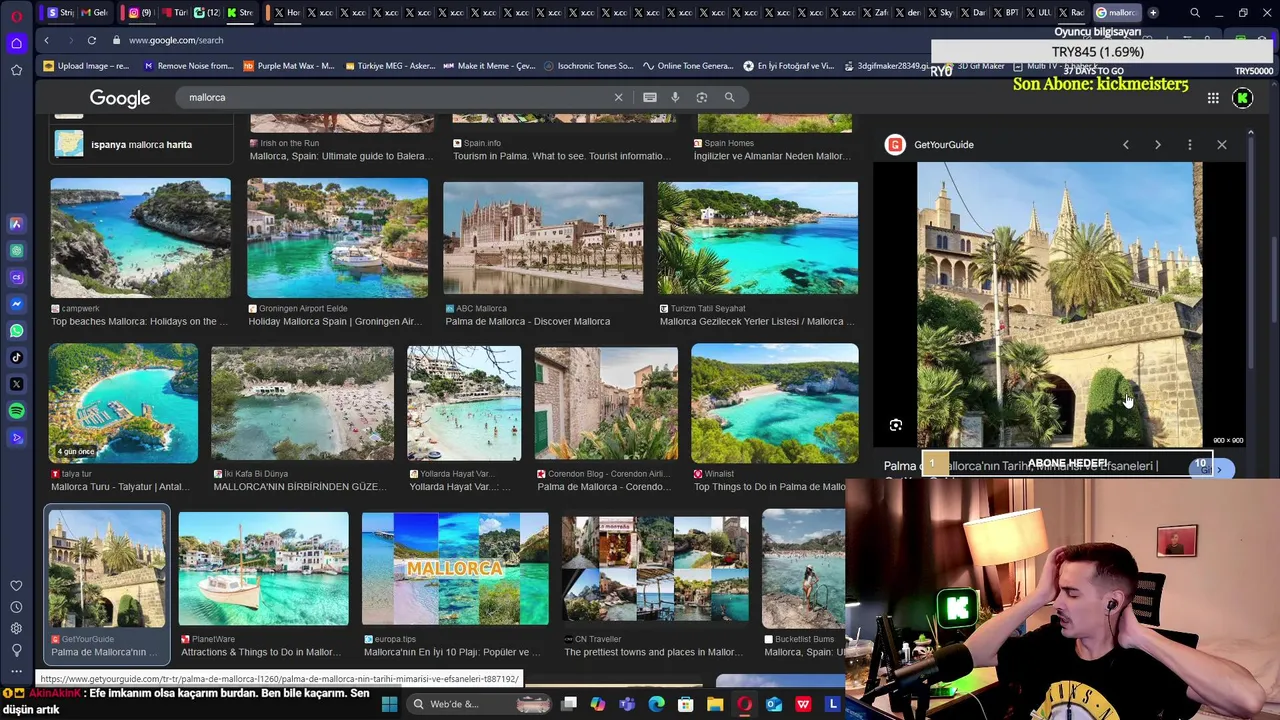Click large GetYourGuide preview image

(x=1060, y=304)
